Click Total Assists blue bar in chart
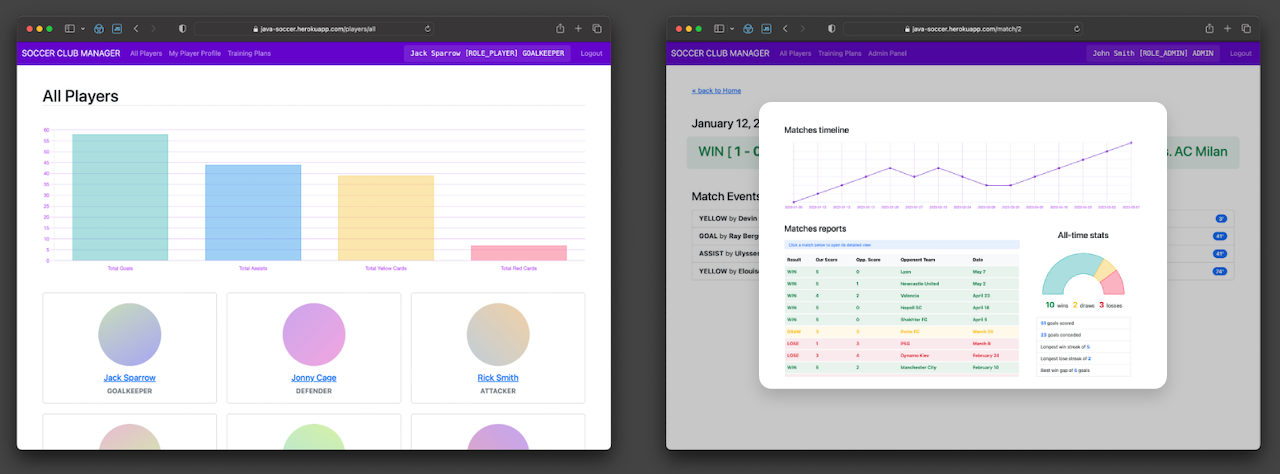This screenshot has width=1280, height=474. coord(253,213)
